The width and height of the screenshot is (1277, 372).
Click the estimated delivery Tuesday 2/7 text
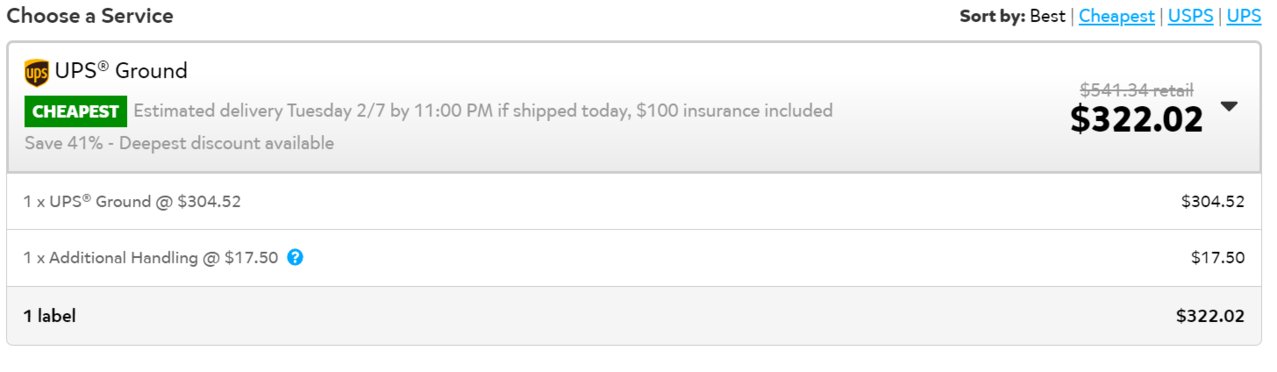point(483,111)
